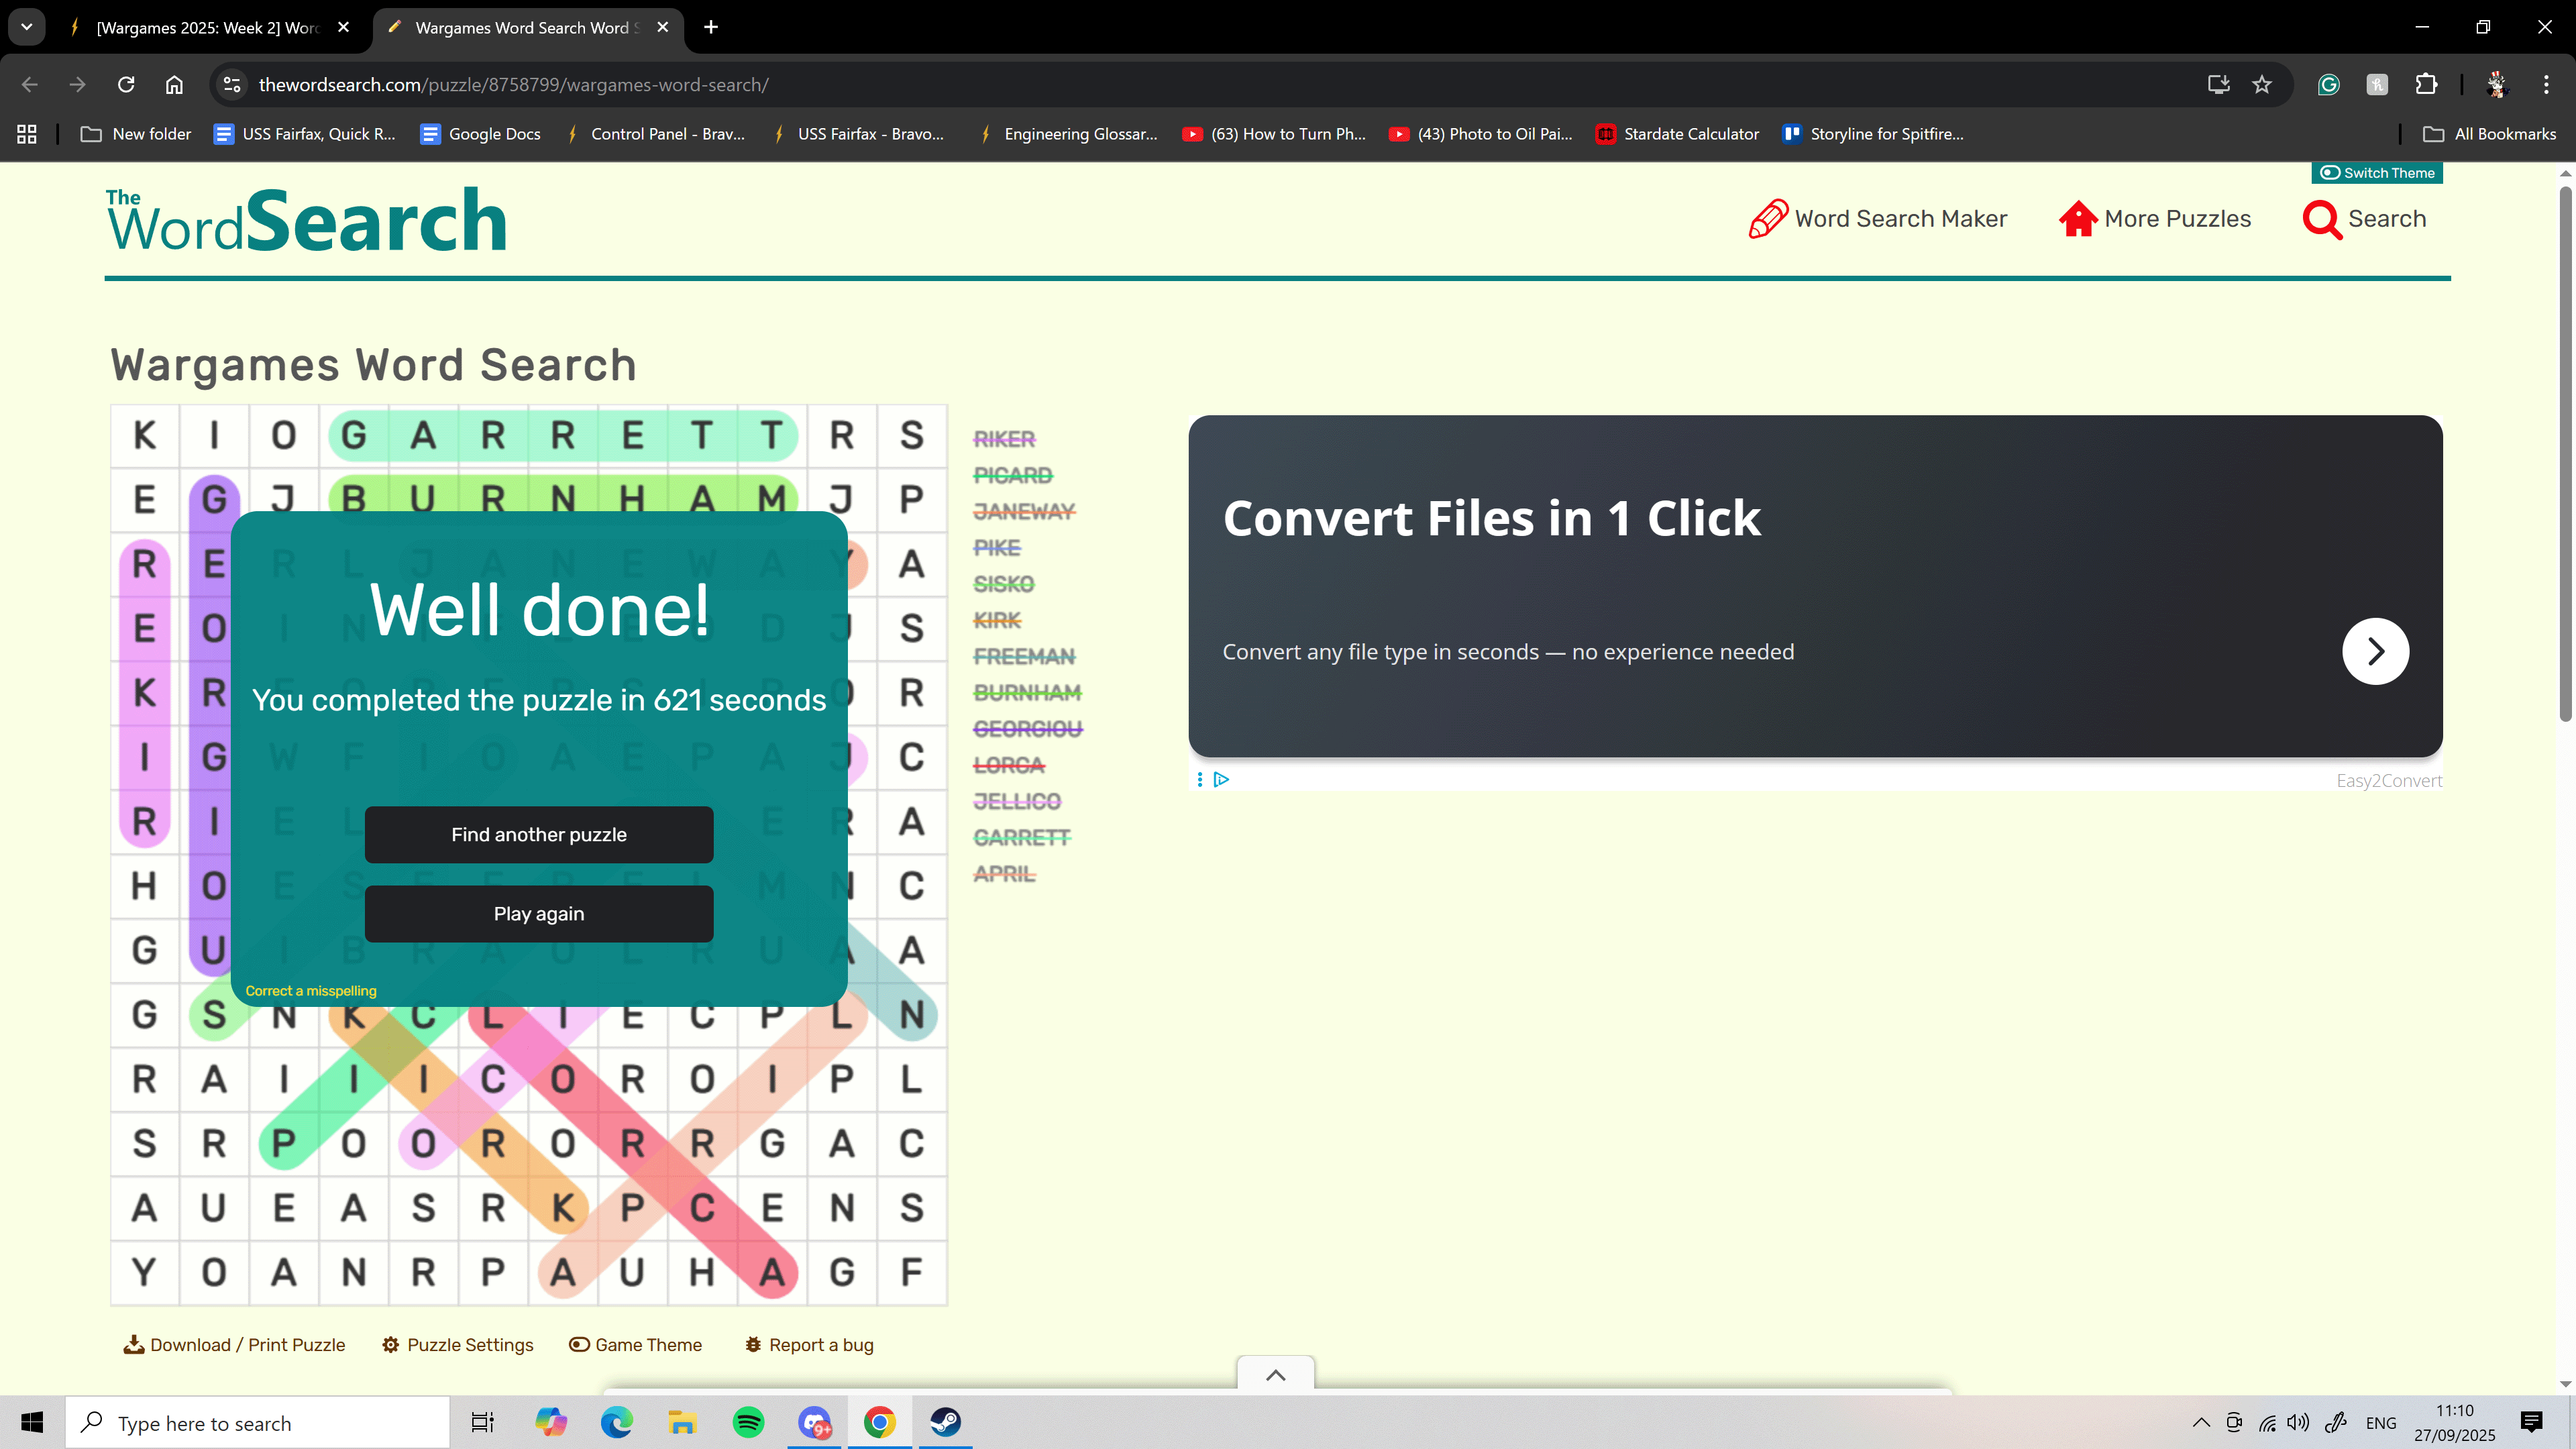Expand the bottom panel with the up chevron
Screen dimensions: 2576x1449
click(1275, 1375)
